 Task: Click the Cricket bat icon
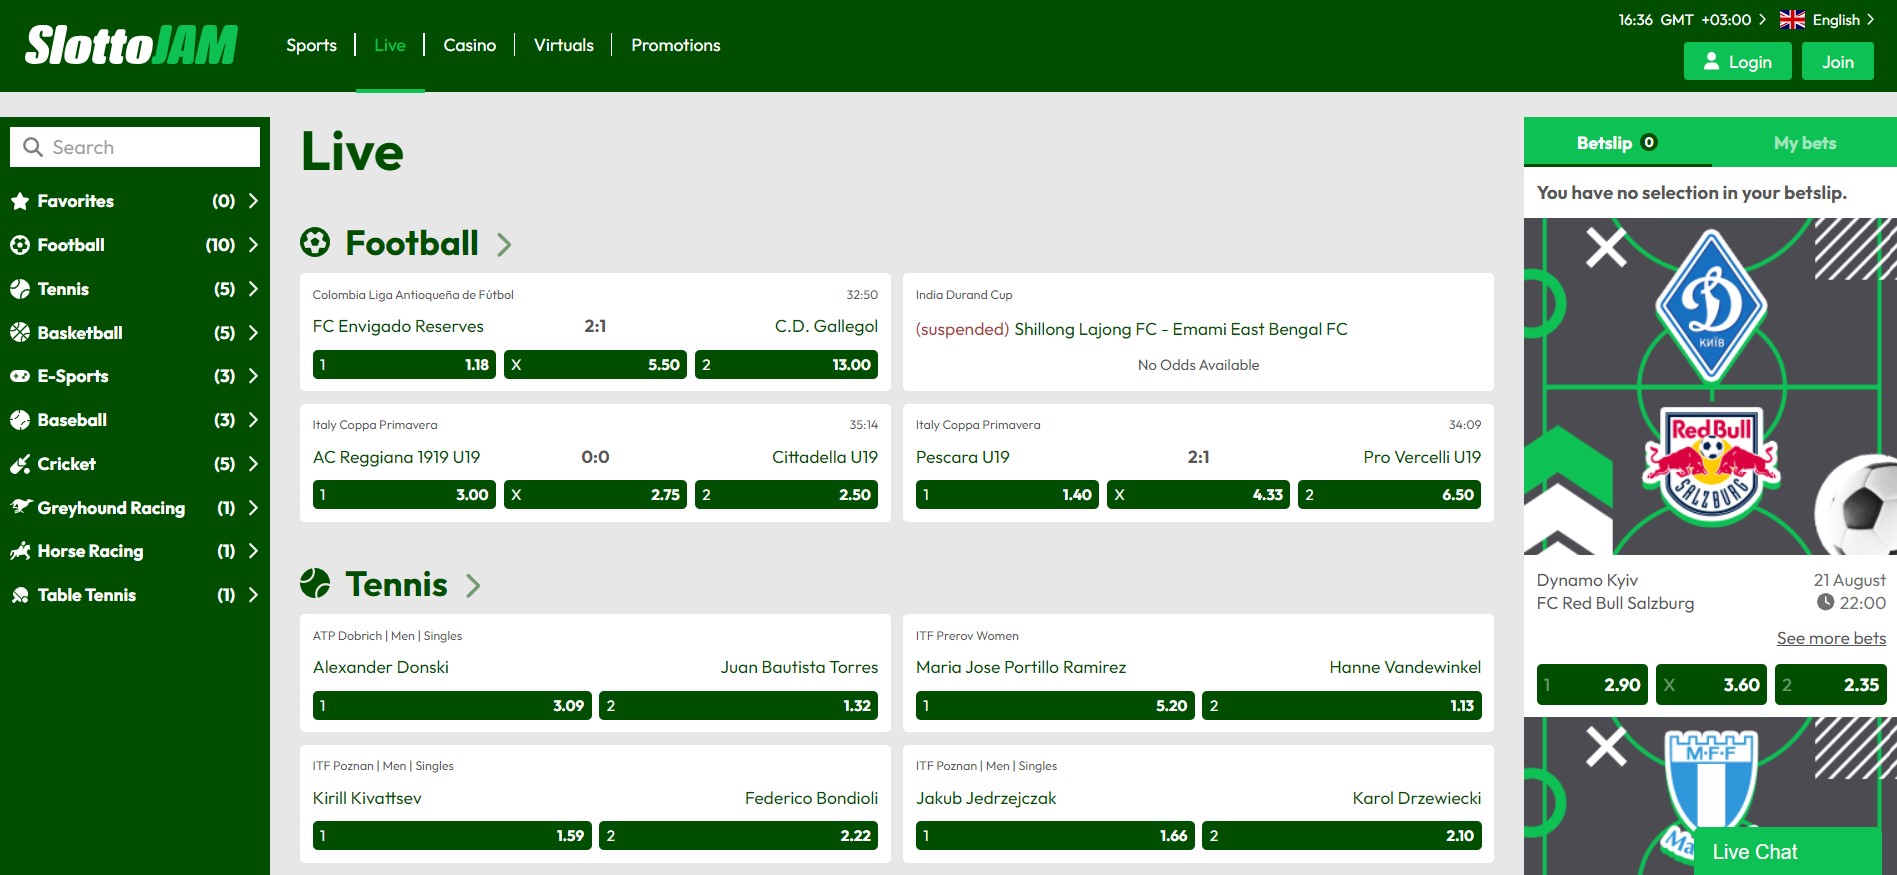20,464
